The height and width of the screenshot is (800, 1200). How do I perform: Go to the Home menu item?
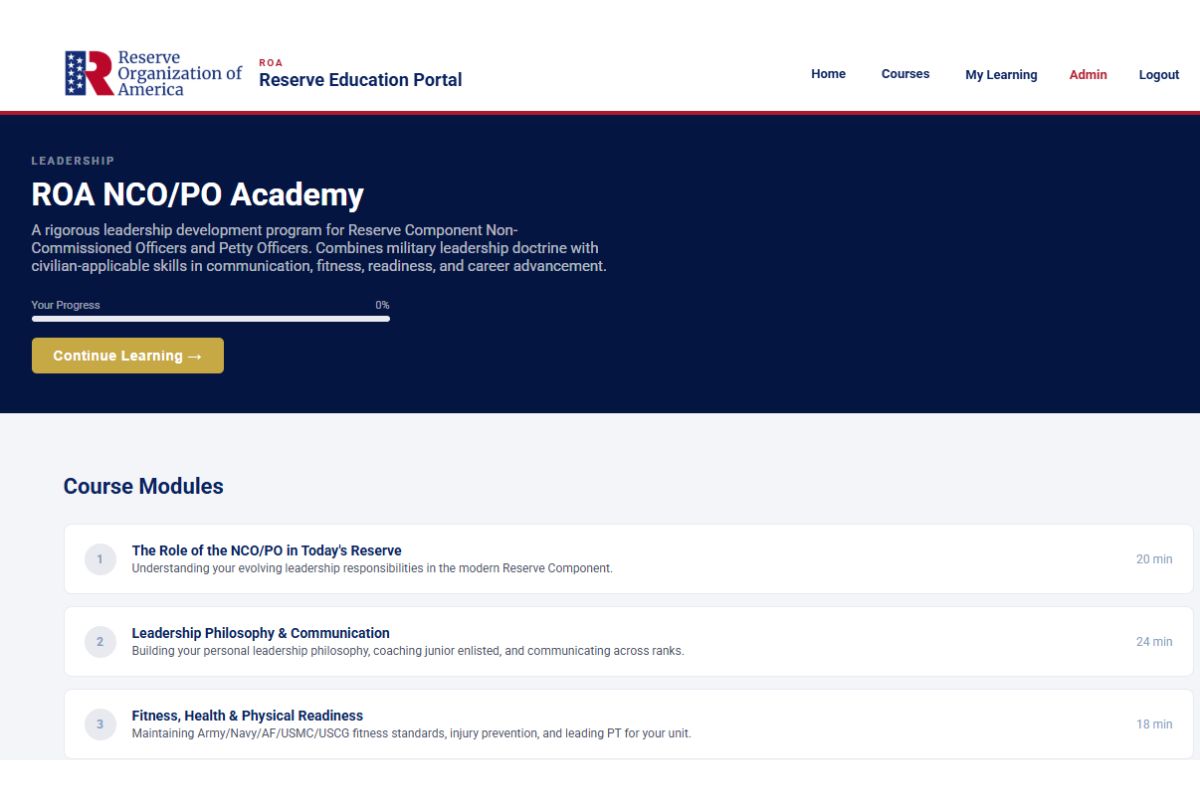[828, 74]
